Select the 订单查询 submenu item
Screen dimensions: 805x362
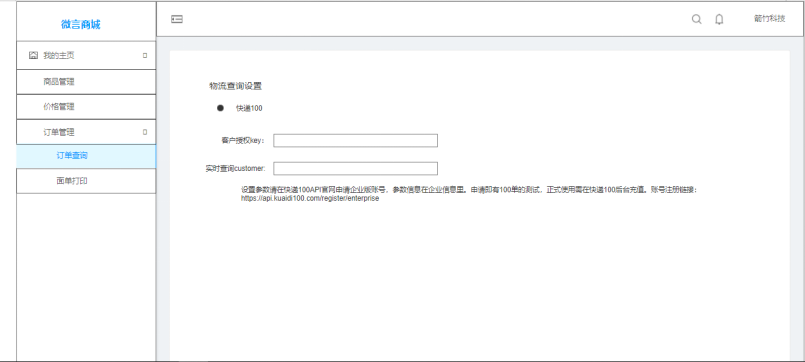pyautogui.click(x=86, y=156)
